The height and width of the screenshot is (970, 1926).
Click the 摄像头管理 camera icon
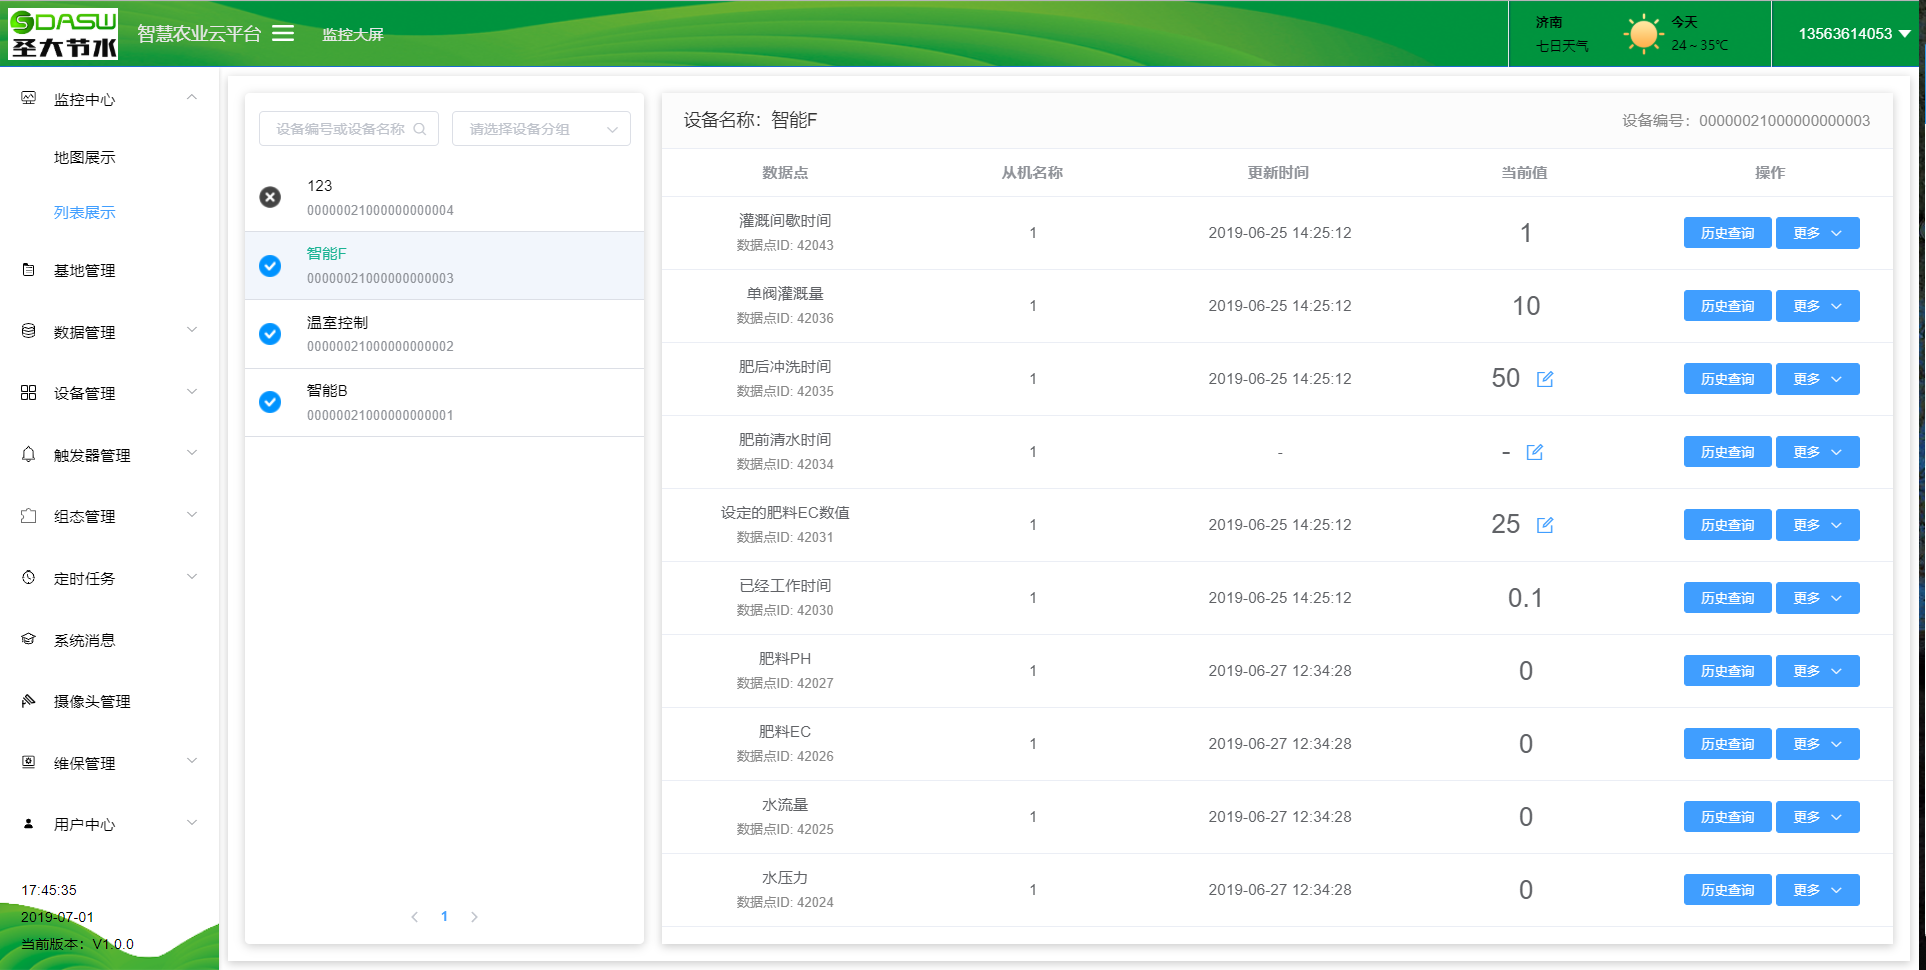[x=29, y=701]
